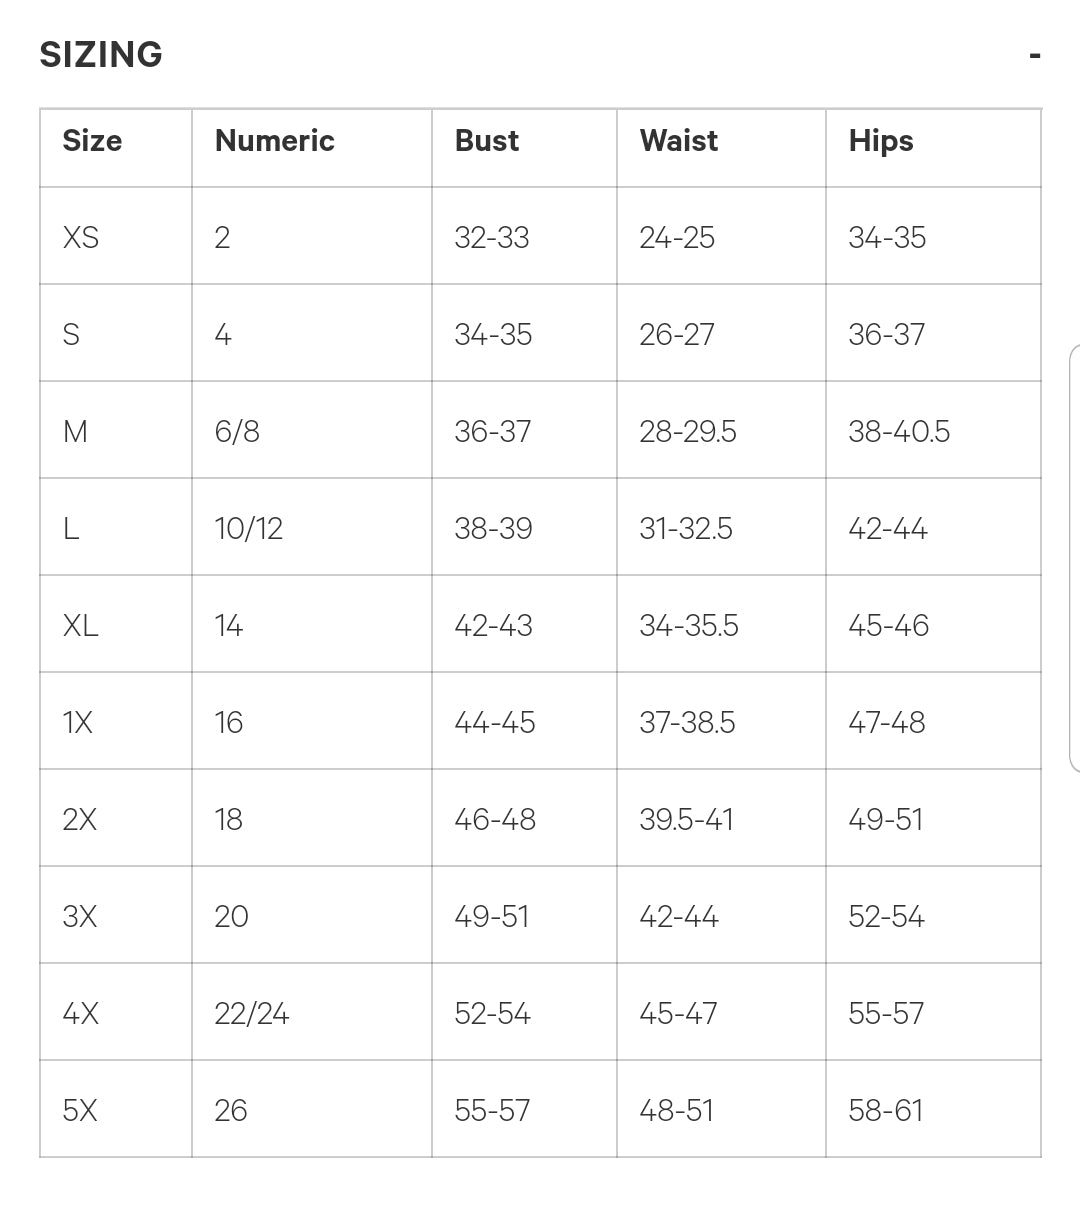Click the 5X size row label
Screen dimensions: 1080x1217
pyautogui.click(x=80, y=1111)
